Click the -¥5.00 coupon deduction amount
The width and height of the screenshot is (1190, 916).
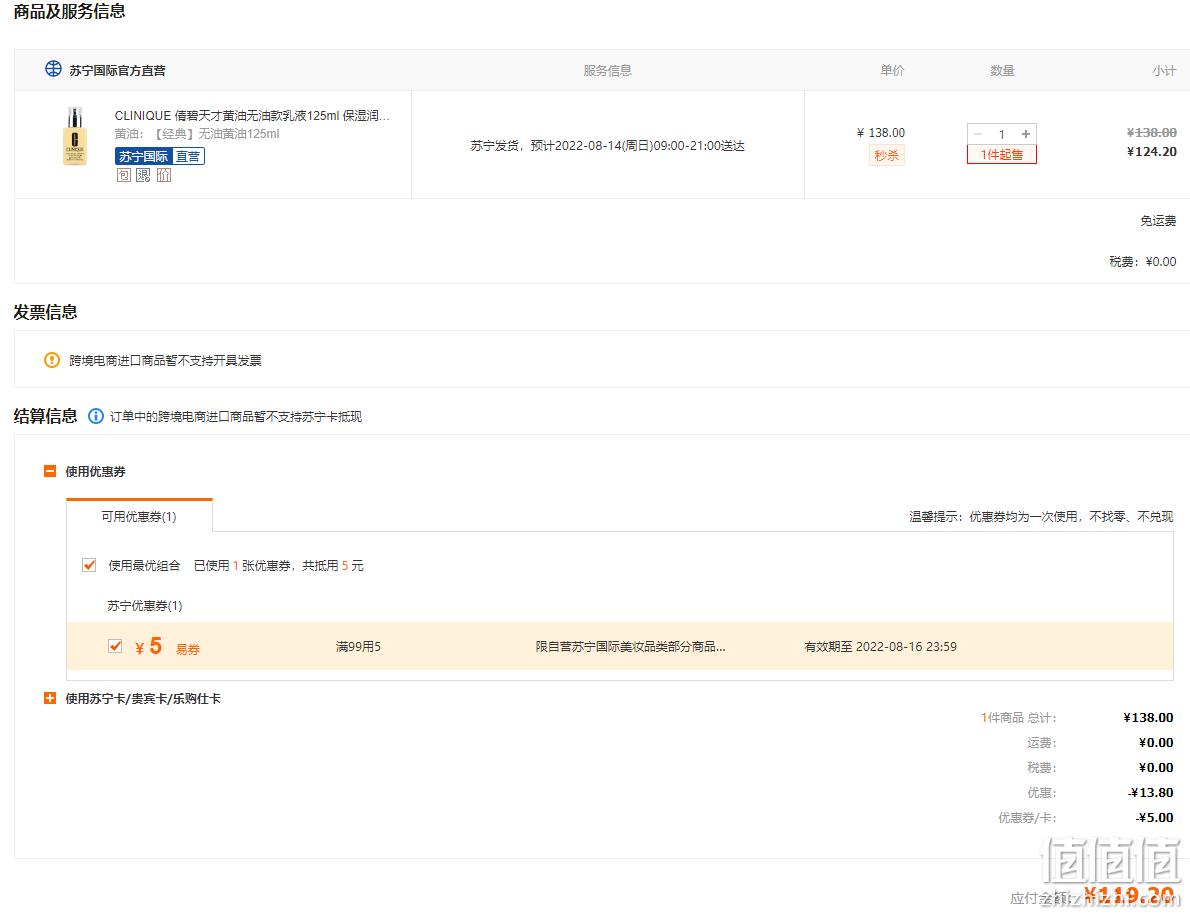(1154, 817)
